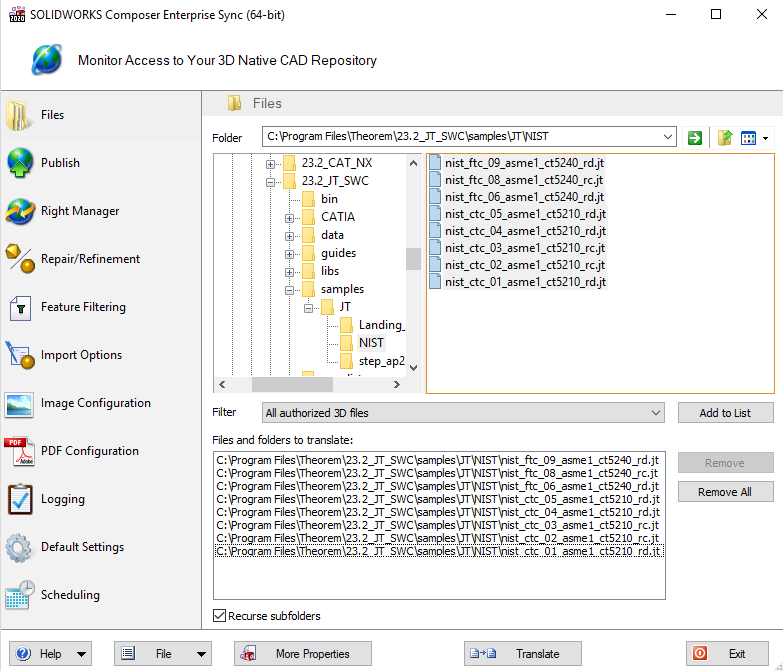Expand the data folder node
The height and width of the screenshot is (671, 783).
click(x=289, y=236)
